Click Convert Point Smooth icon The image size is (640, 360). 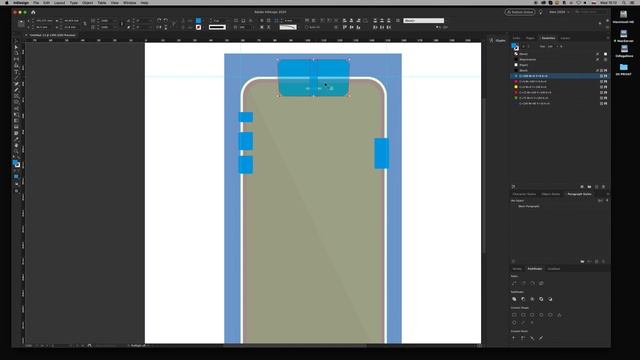click(x=532, y=338)
